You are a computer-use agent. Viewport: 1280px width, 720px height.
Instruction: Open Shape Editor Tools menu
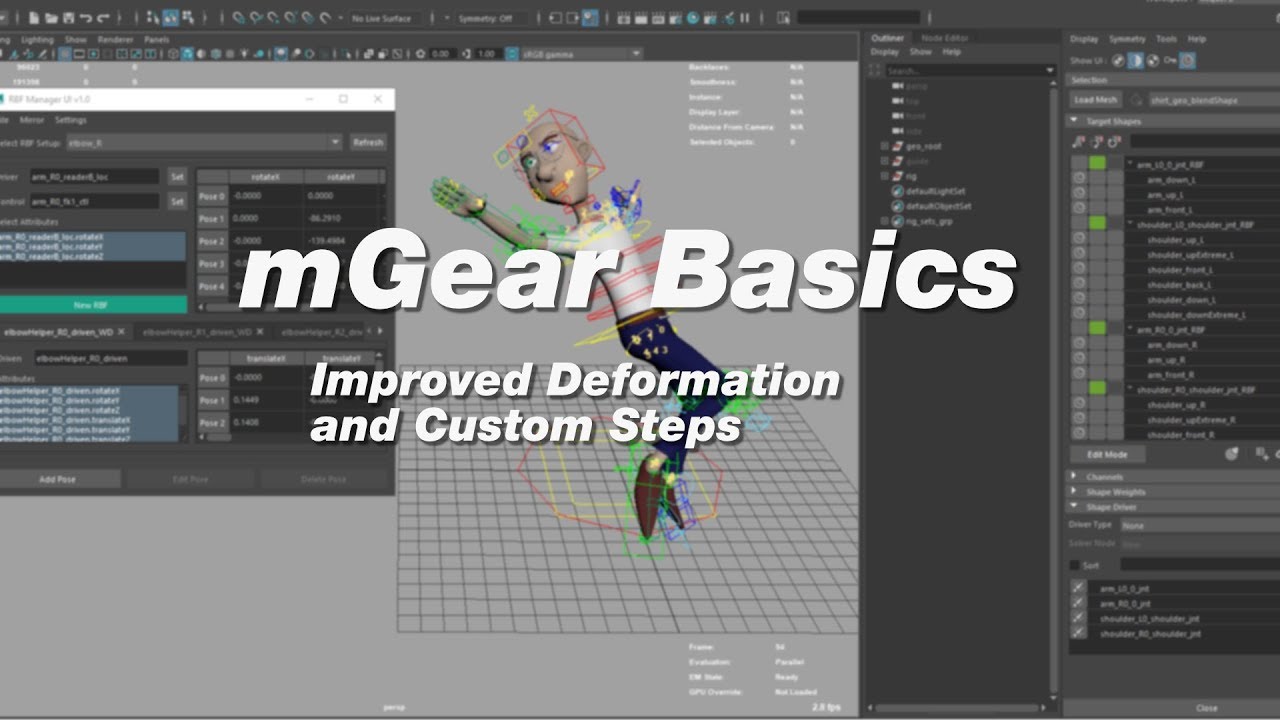(x=1166, y=39)
